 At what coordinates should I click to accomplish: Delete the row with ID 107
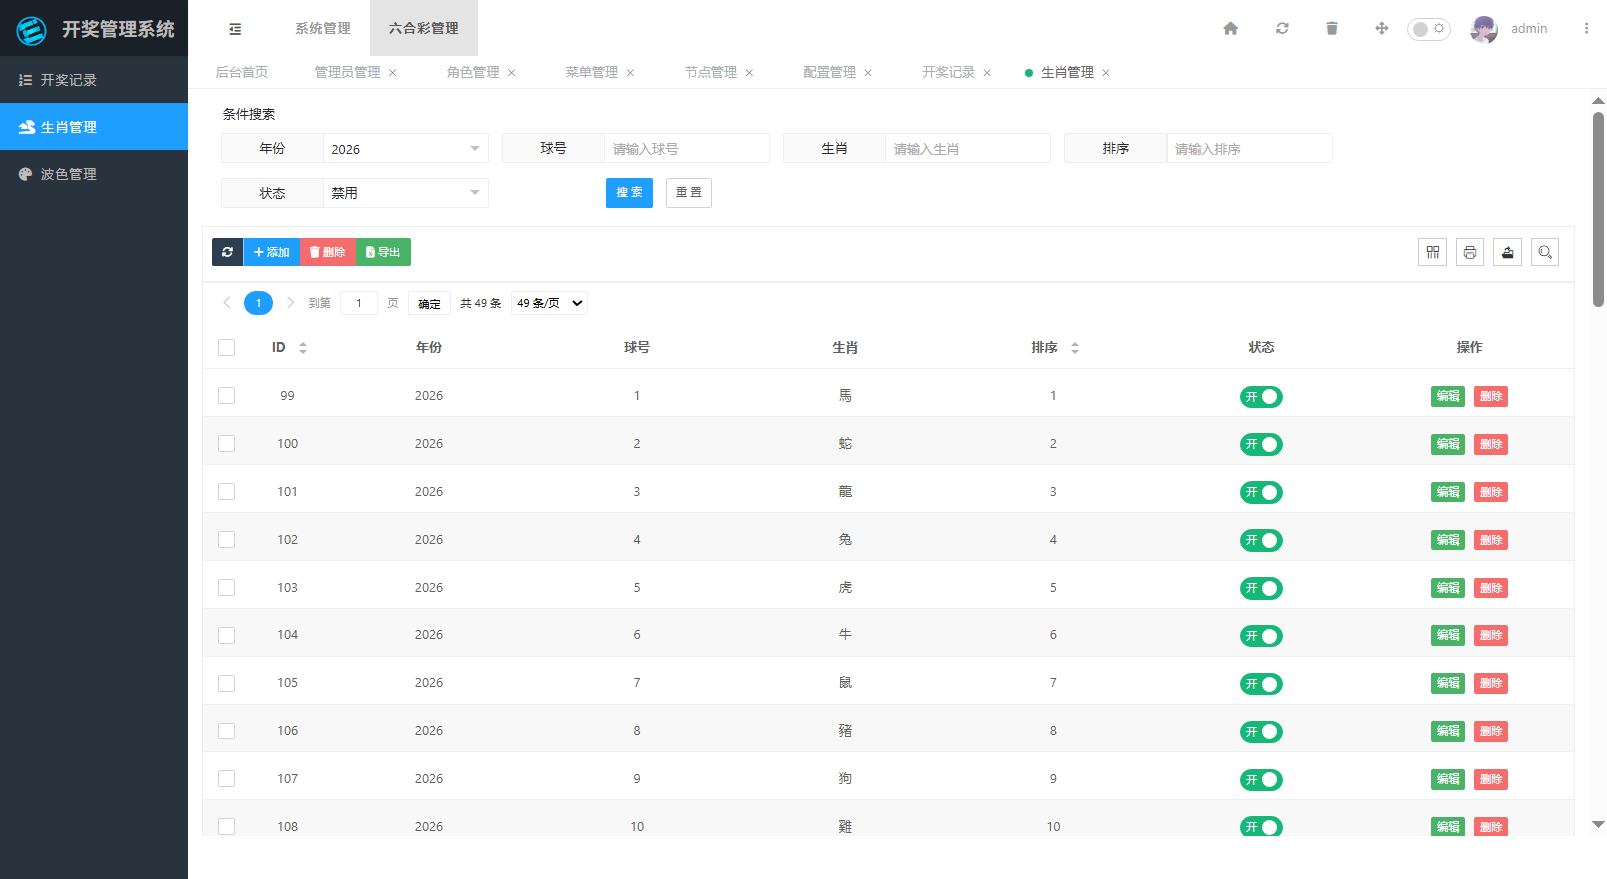click(1491, 779)
